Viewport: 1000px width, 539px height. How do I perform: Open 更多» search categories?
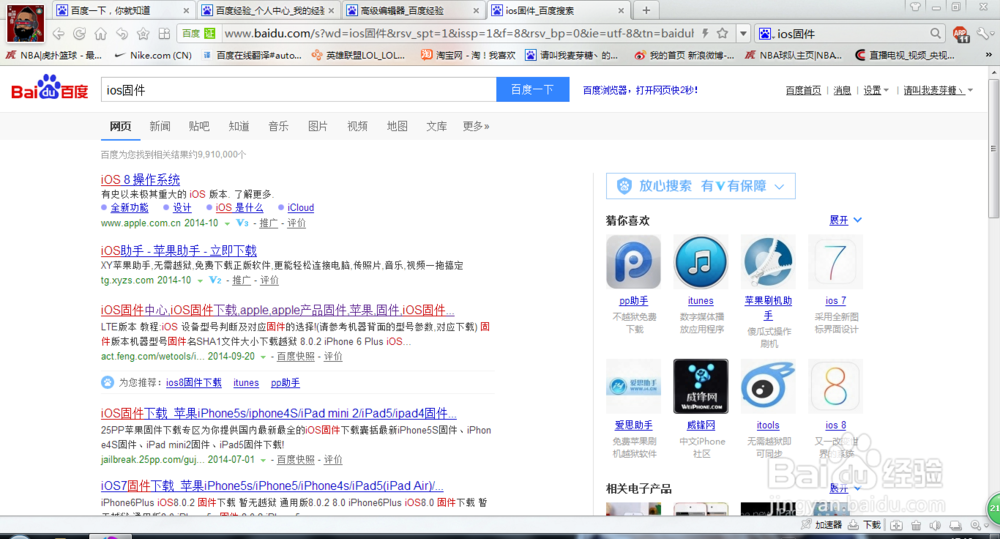click(x=476, y=126)
